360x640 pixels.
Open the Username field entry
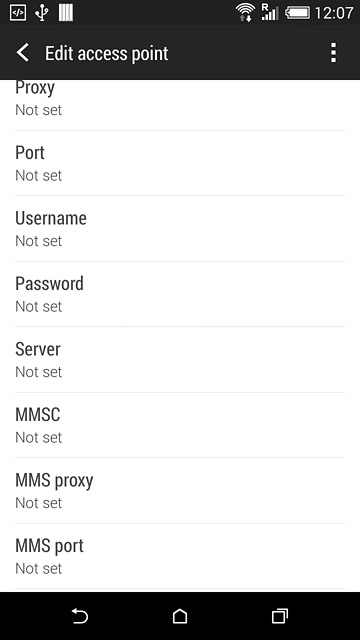click(x=180, y=229)
